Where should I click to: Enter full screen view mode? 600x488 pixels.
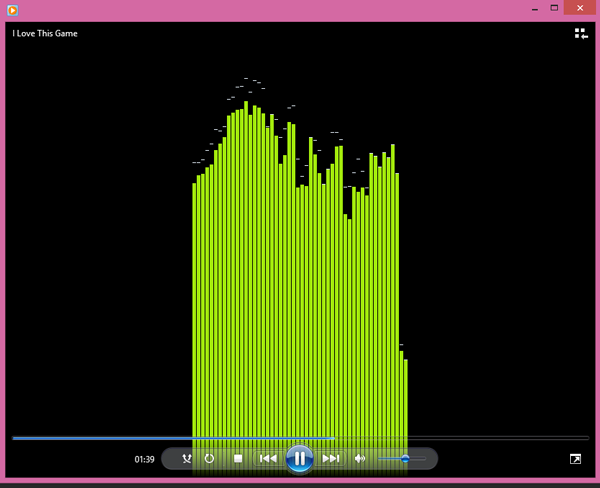[x=575, y=459]
